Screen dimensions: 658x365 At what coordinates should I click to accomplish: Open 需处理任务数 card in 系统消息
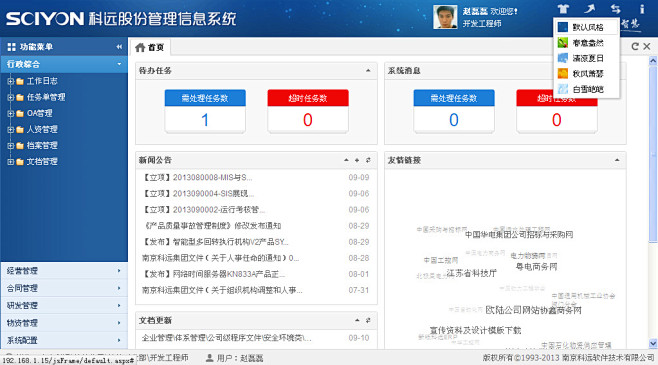454,112
